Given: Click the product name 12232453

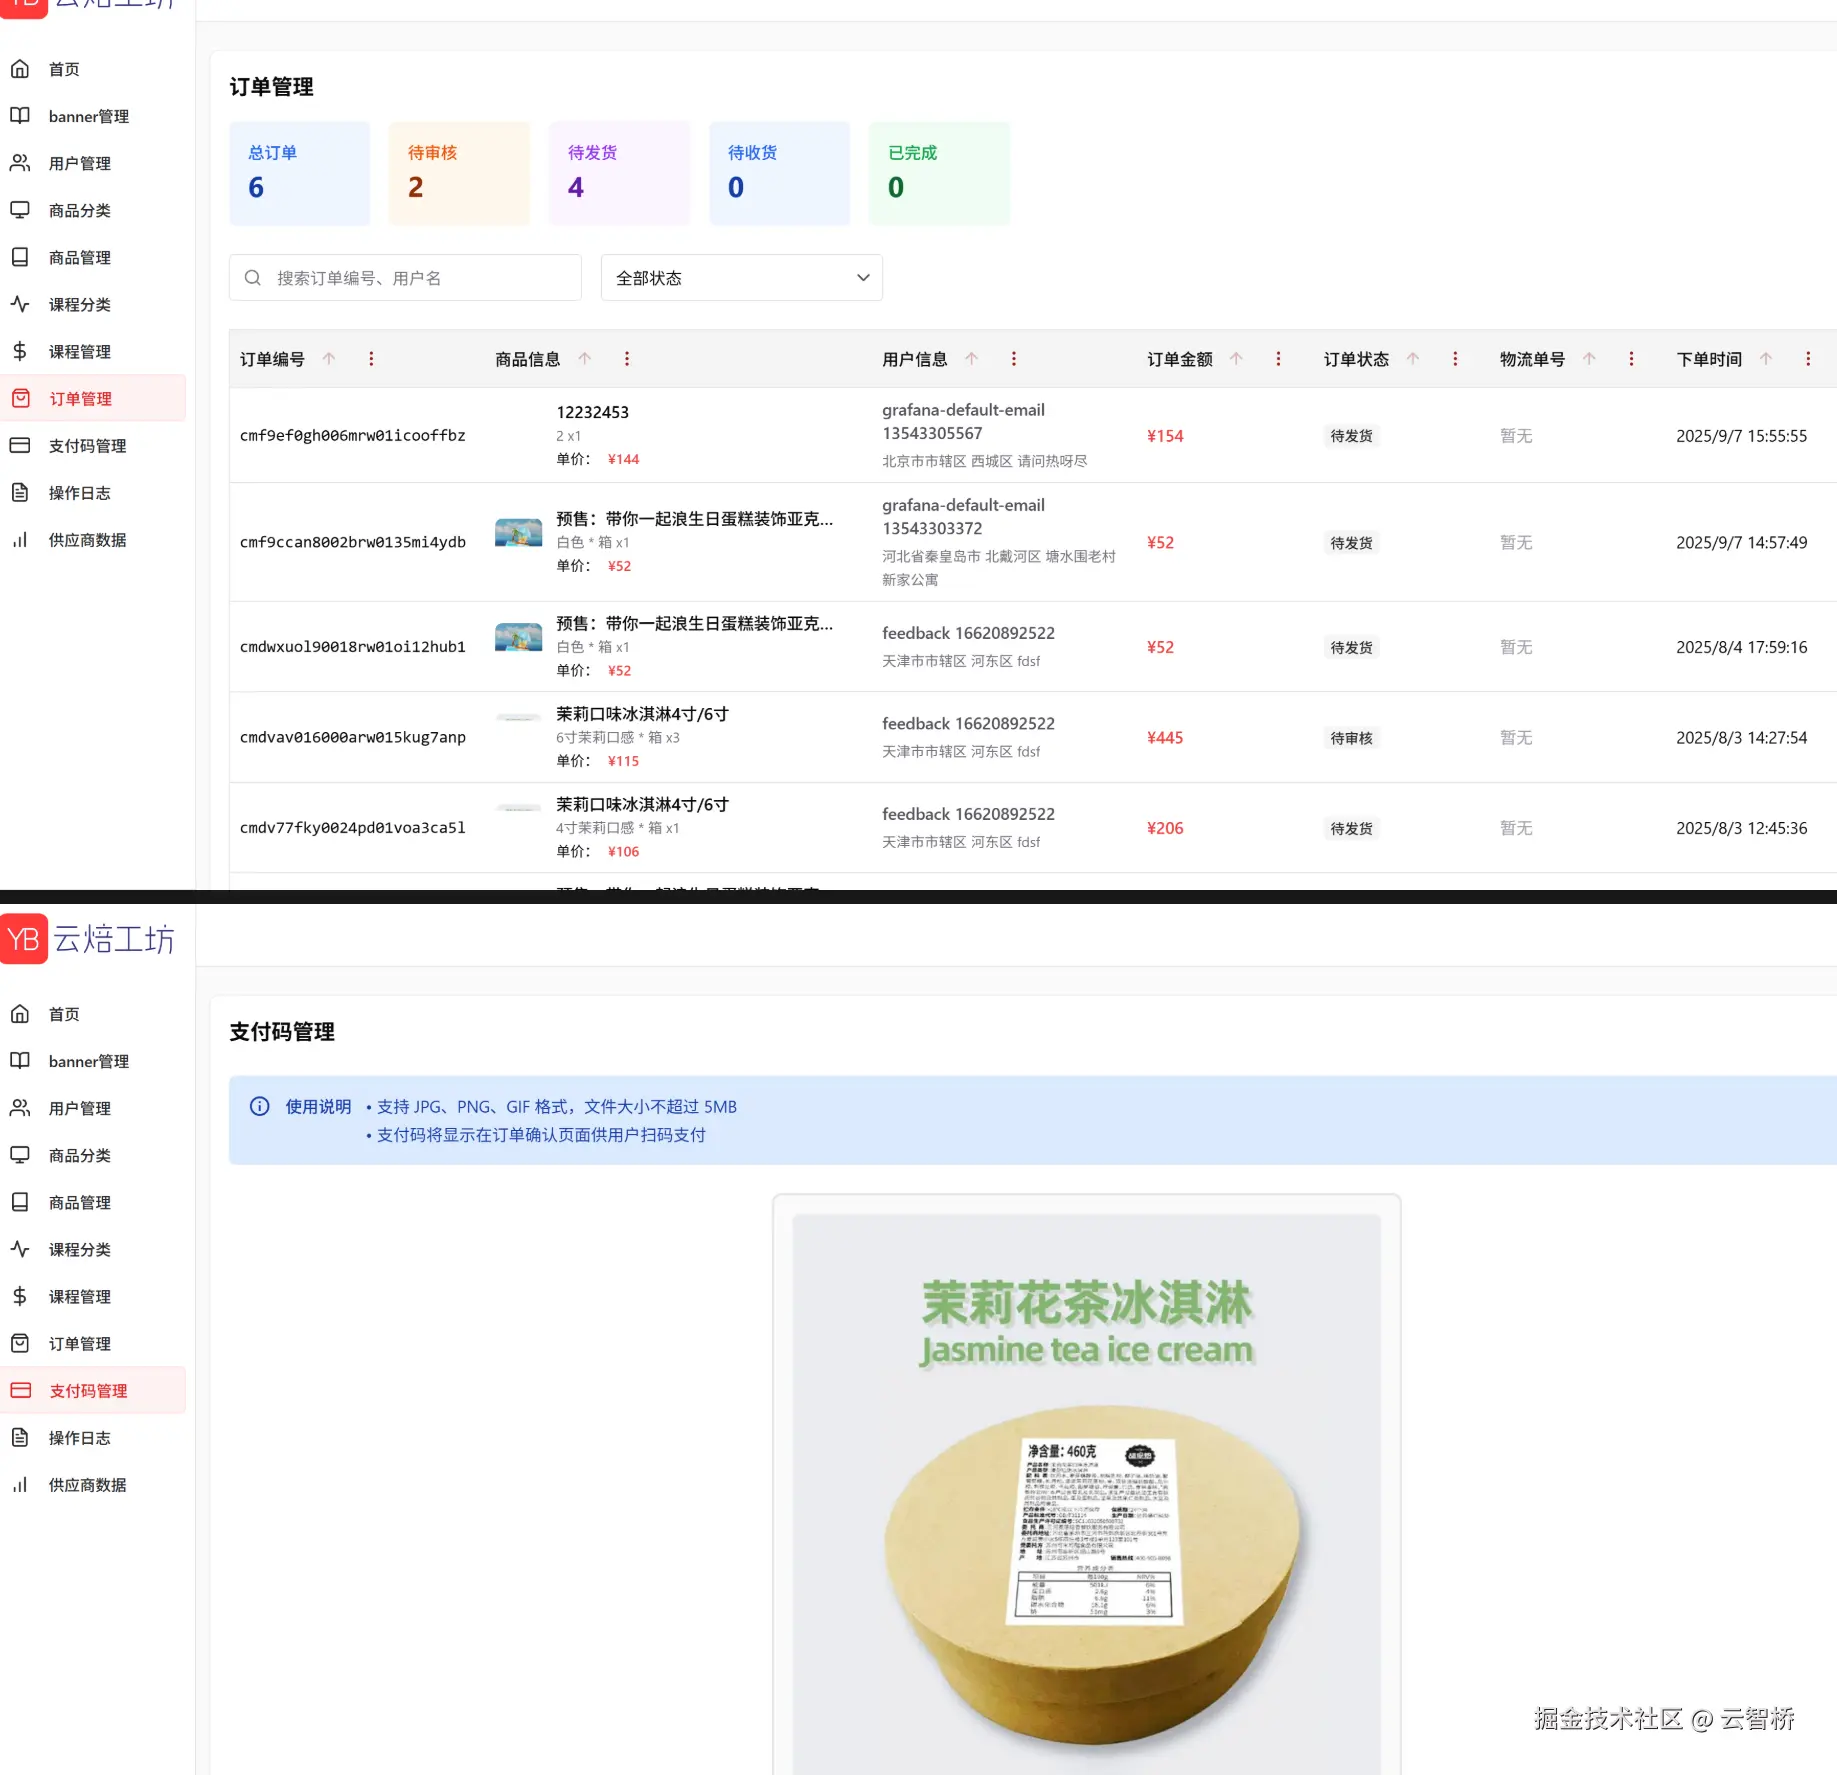Looking at the screenshot, I should (593, 412).
